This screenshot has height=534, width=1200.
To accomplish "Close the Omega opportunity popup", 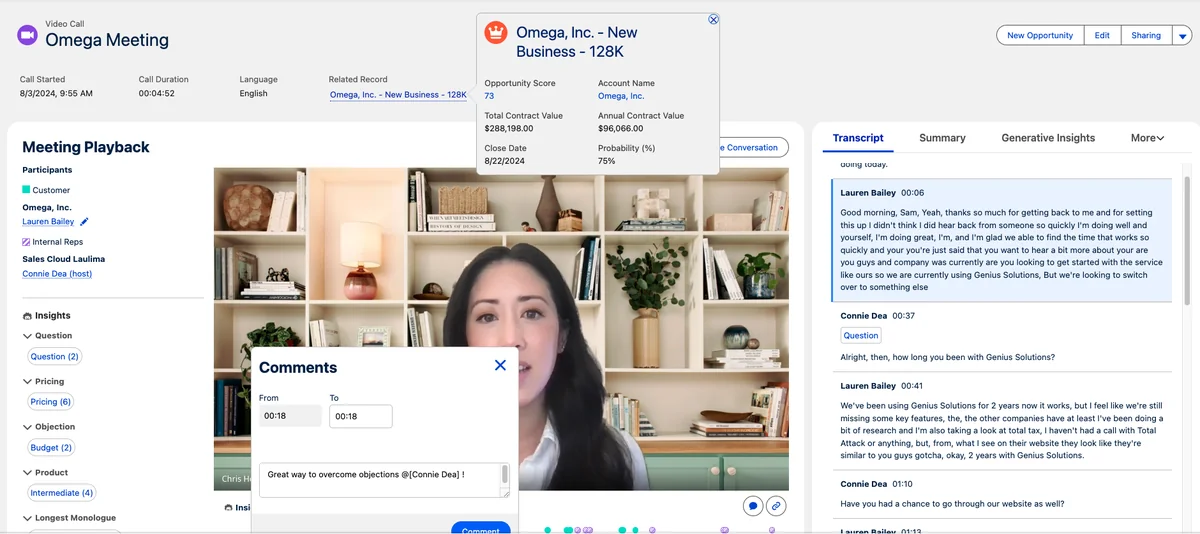I will click(x=713, y=19).
